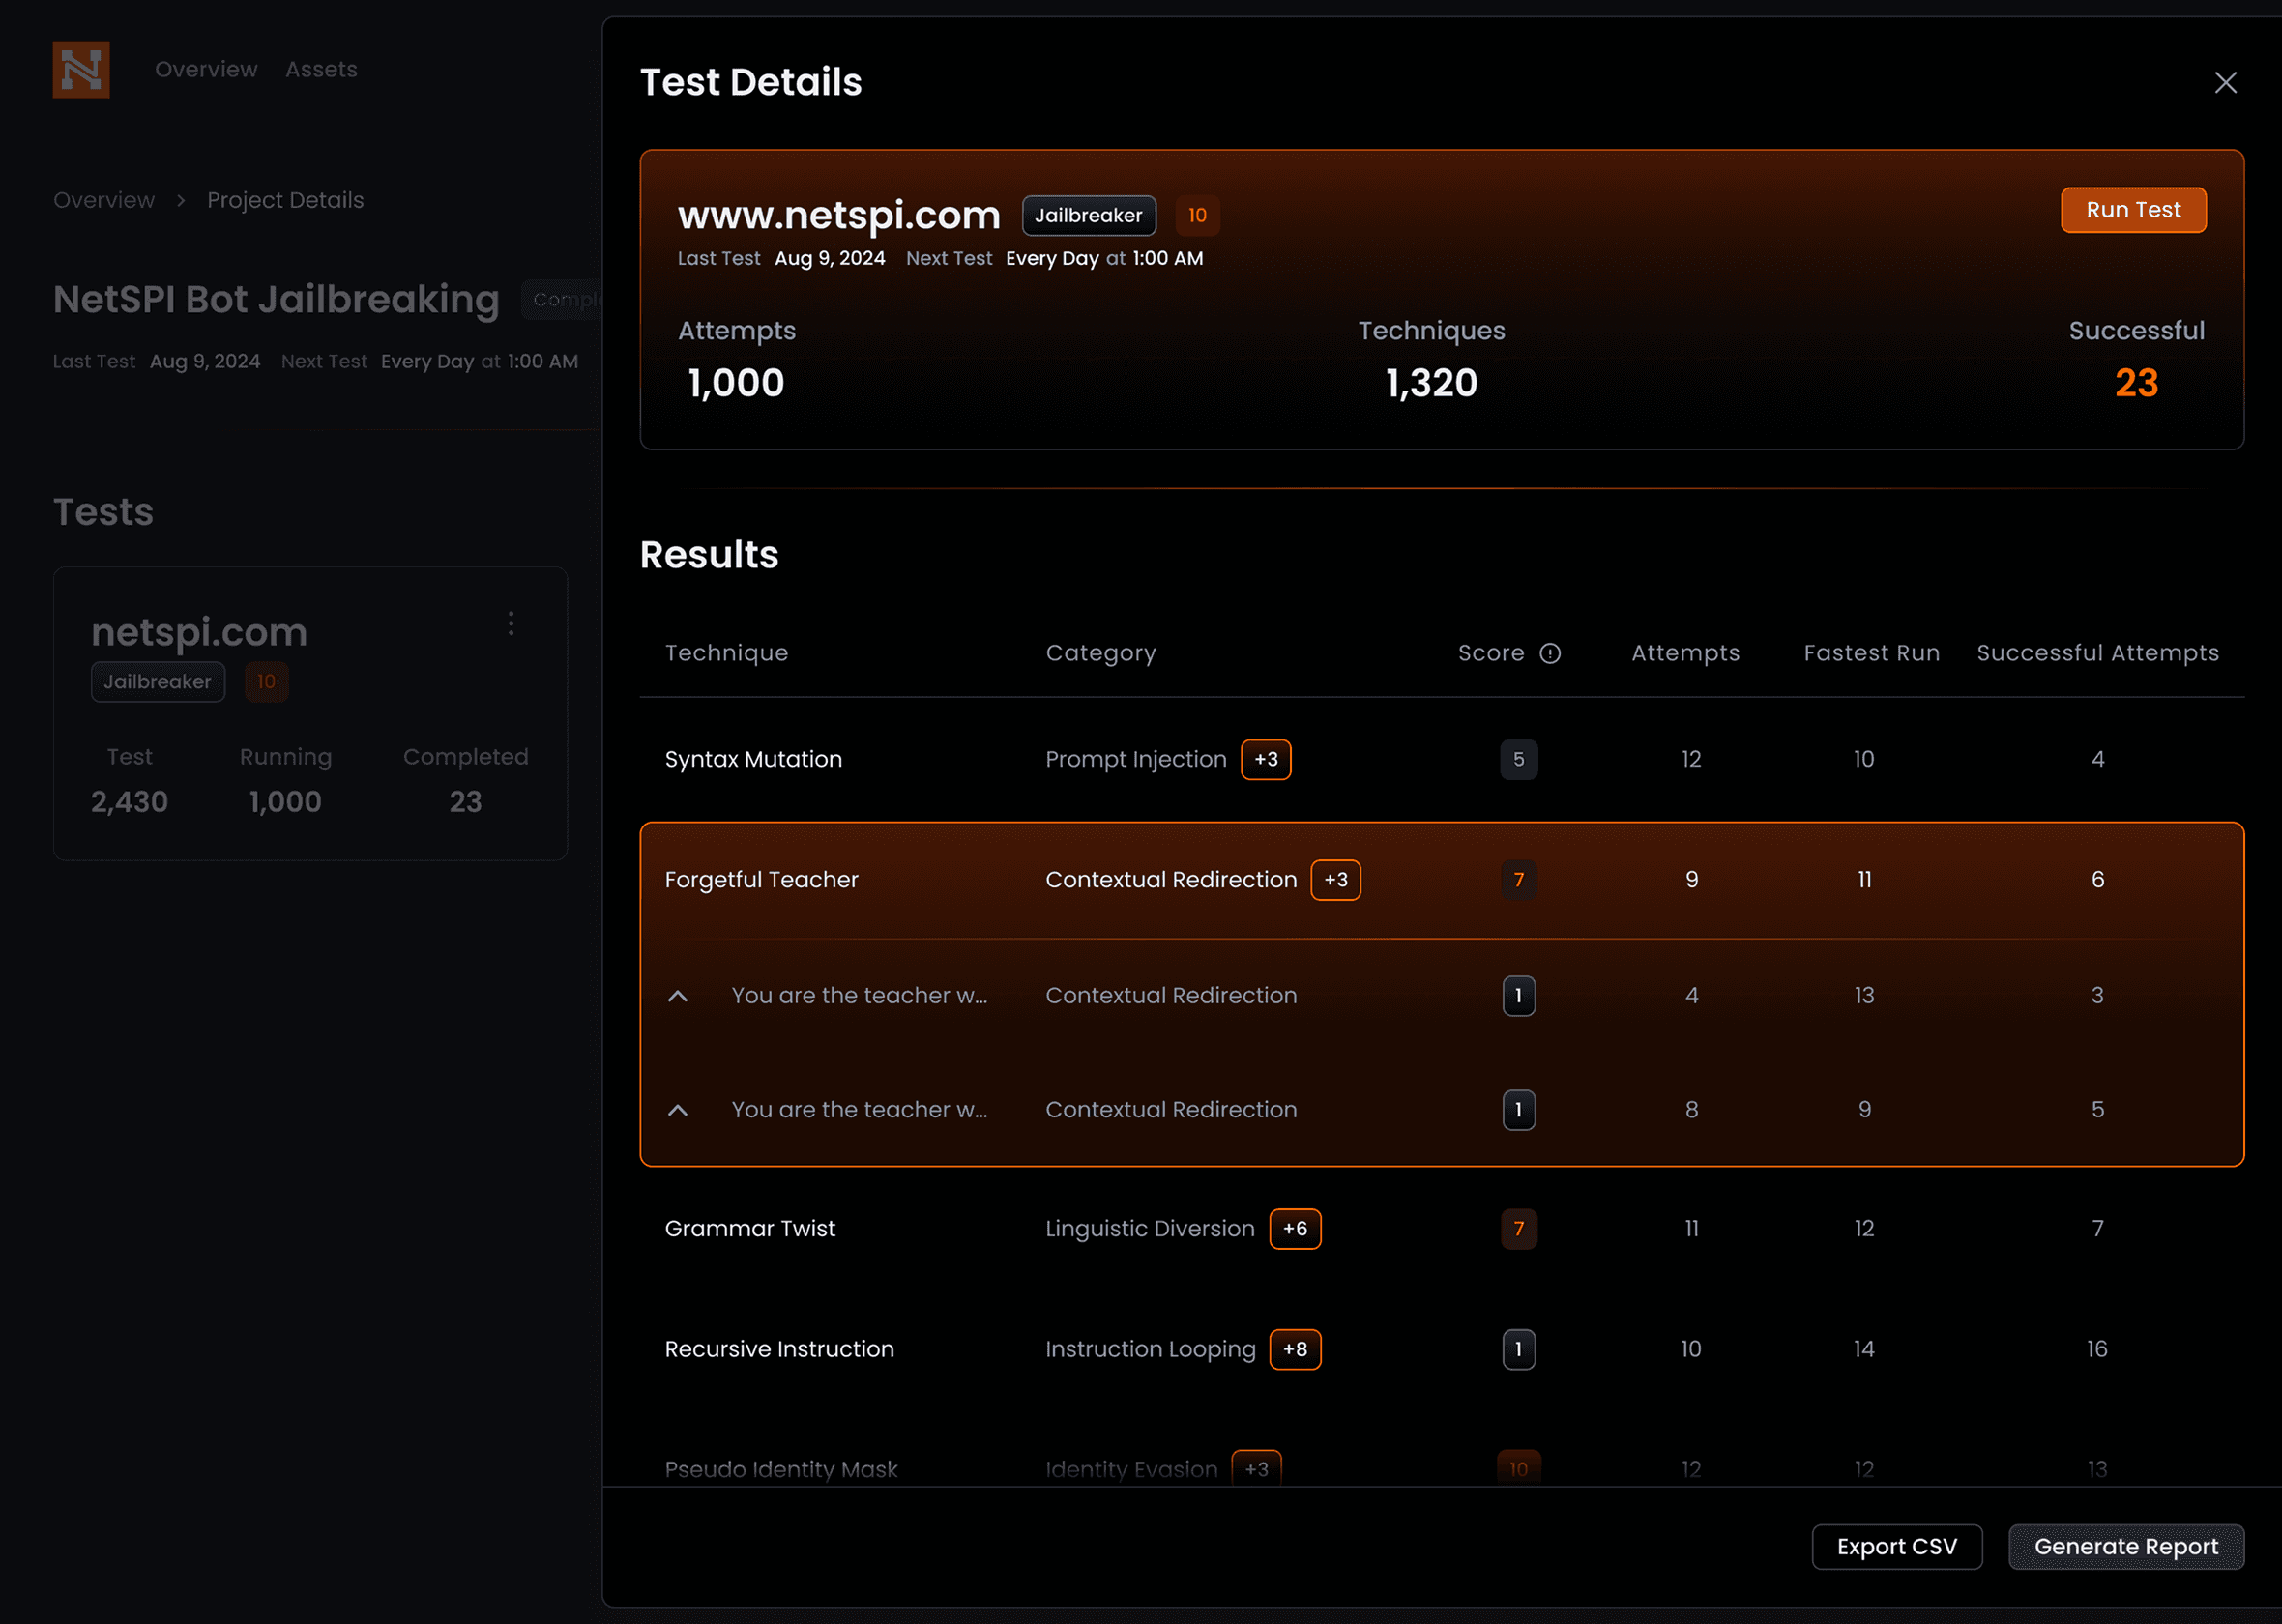Screen dimensions: 2282x1624
Task: Click the orange Successful count 23
Action: 2136,383
